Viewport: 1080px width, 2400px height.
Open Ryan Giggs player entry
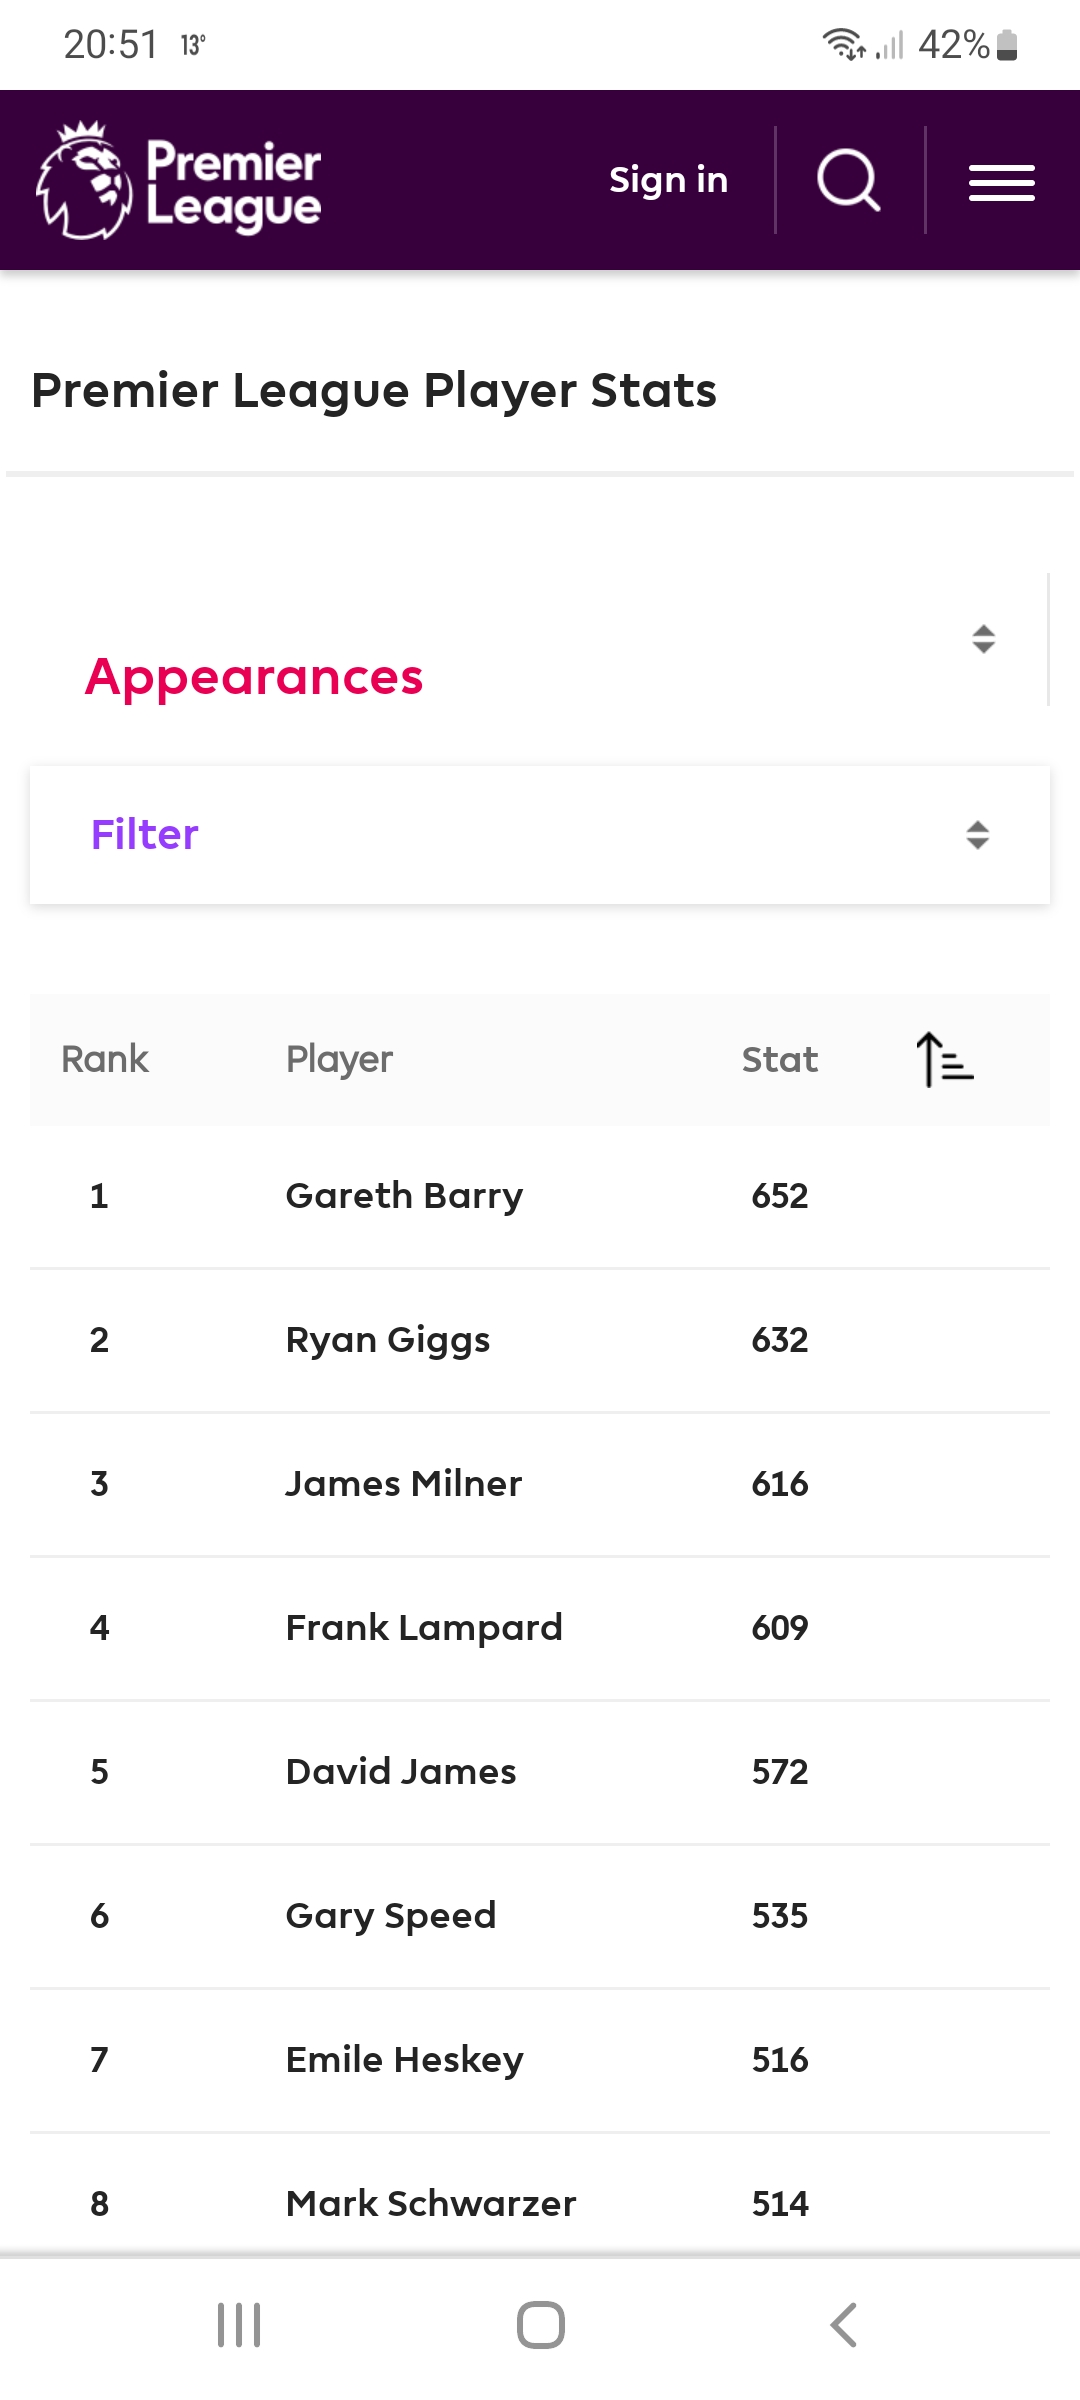(388, 1340)
